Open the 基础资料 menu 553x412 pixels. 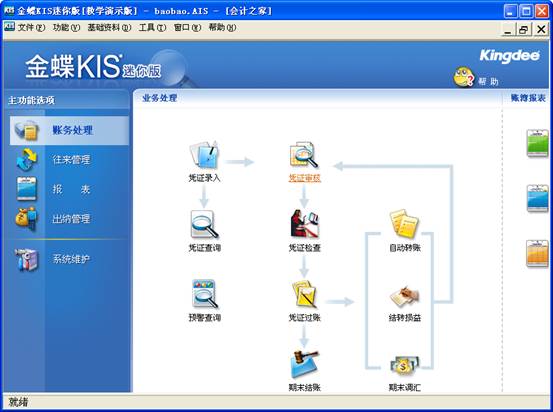point(109,28)
